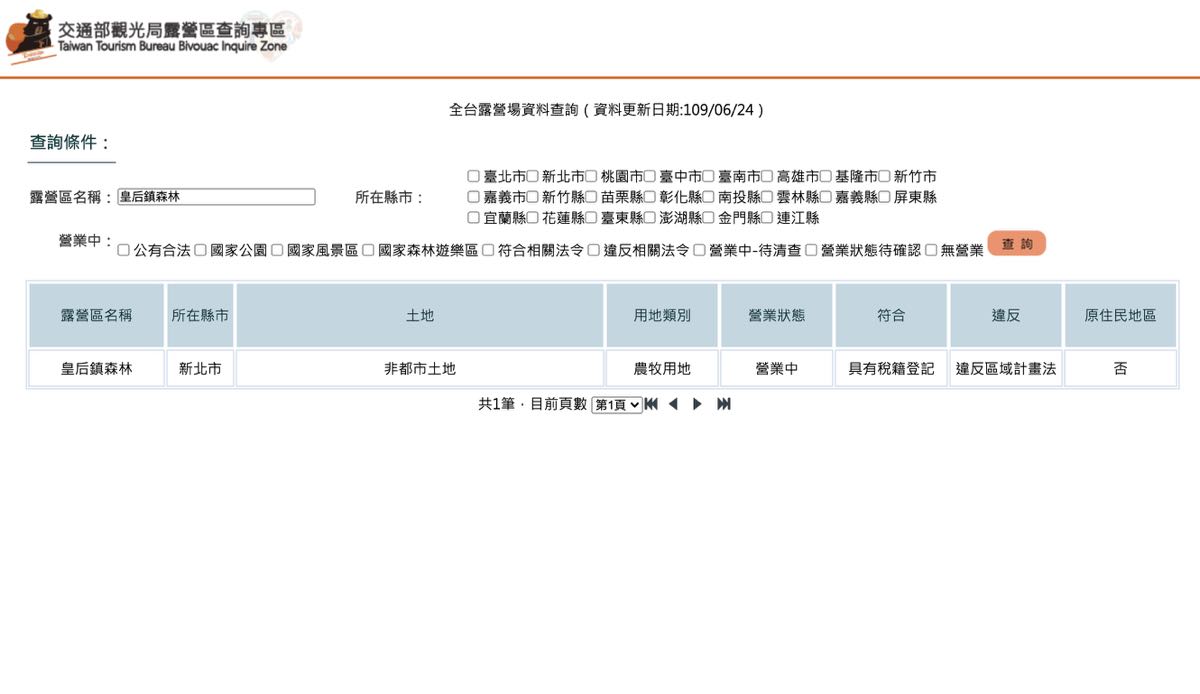This screenshot has width=1200, height=694.
Task: Check the 無營業 checkbox
Action: [931, 250]
